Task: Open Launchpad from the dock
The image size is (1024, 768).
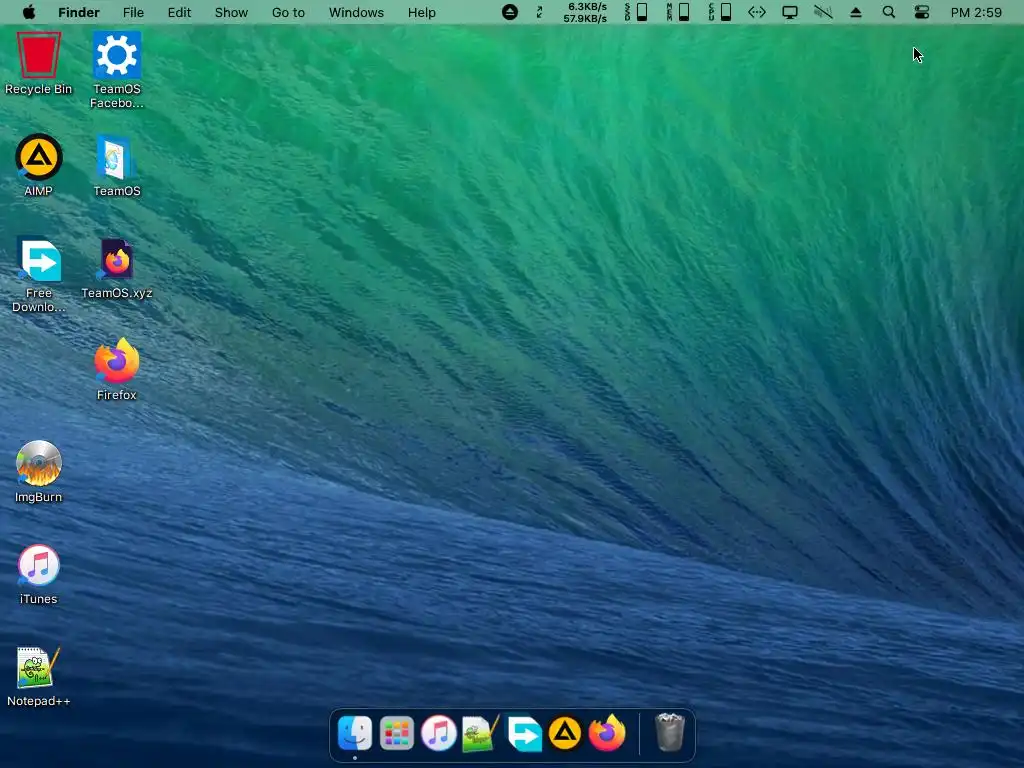Action: (x=396, y=733)
